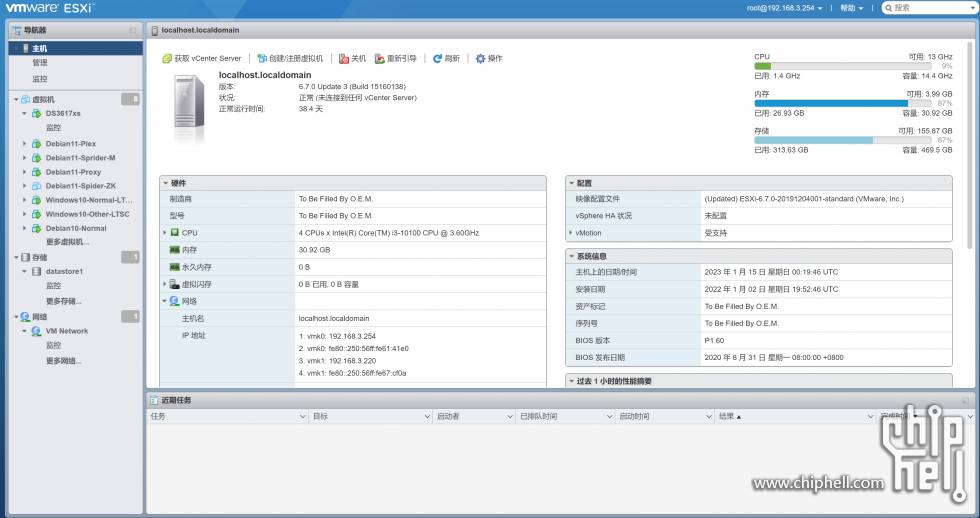The image size is (980, 518).
Task: Expand the vMotion configuration row
Action: point(571,232)
